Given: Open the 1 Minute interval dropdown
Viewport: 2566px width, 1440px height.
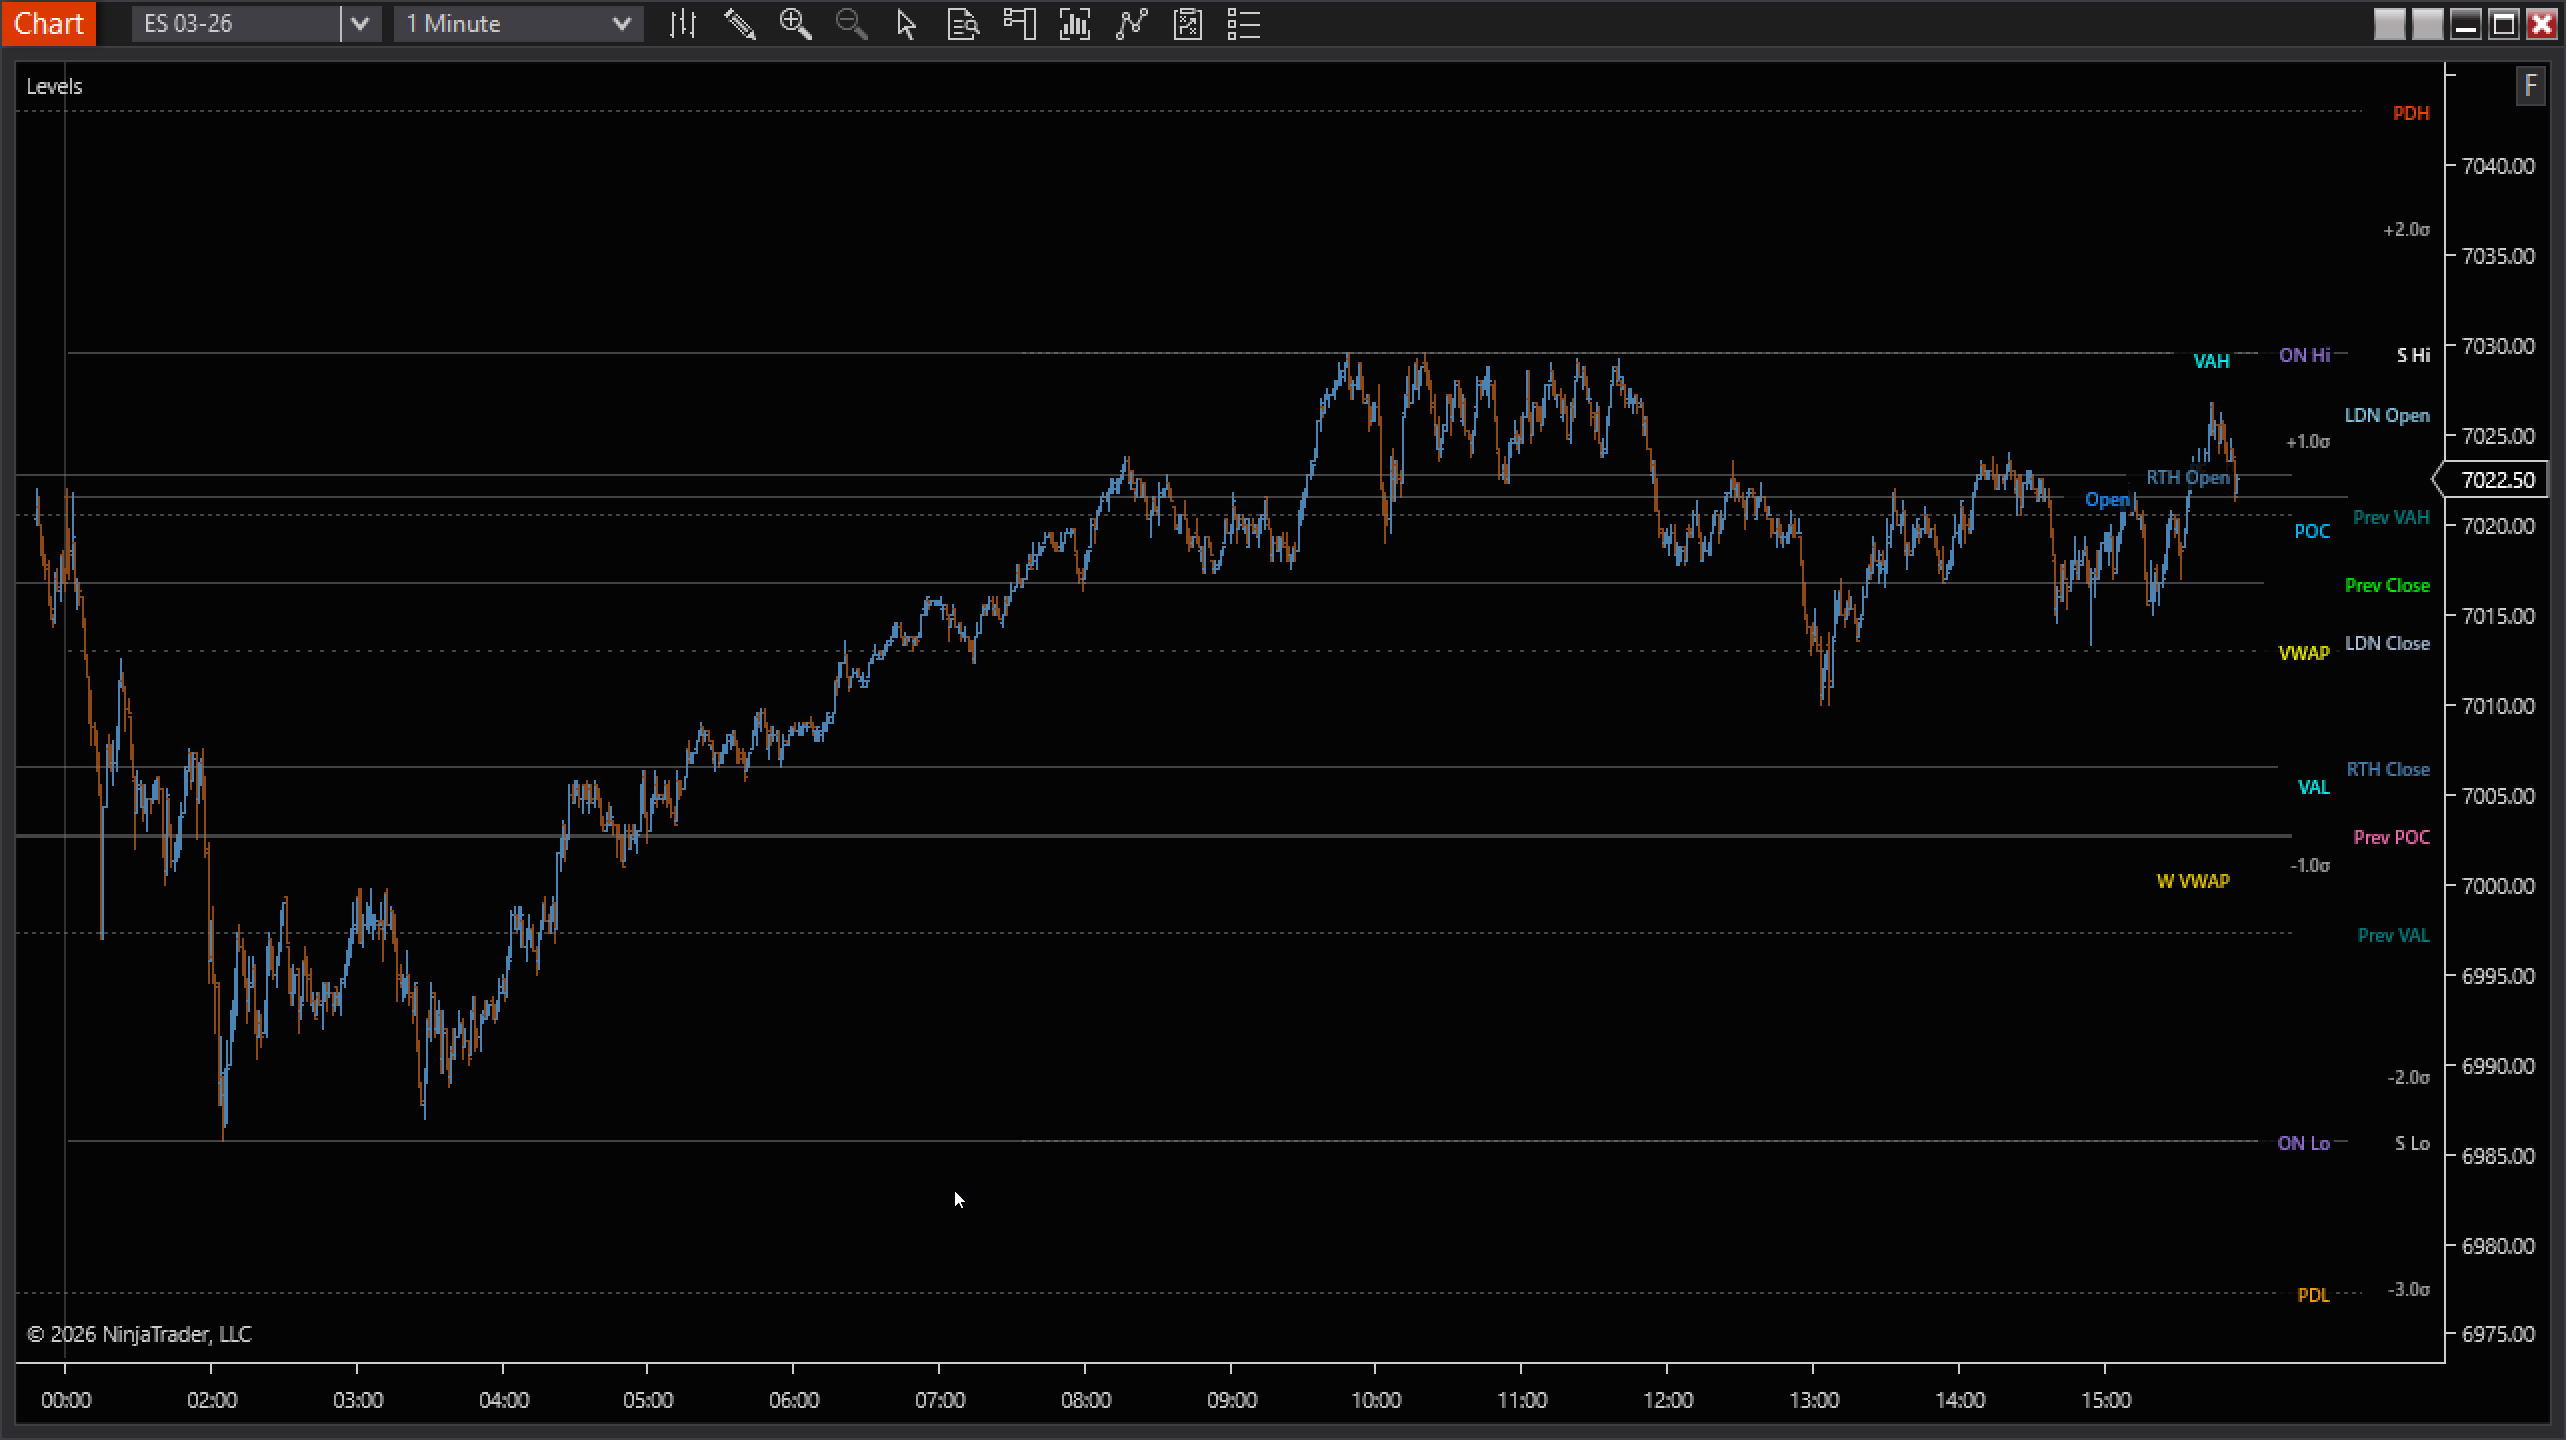Looking at the screenshot, I should 518,24.
